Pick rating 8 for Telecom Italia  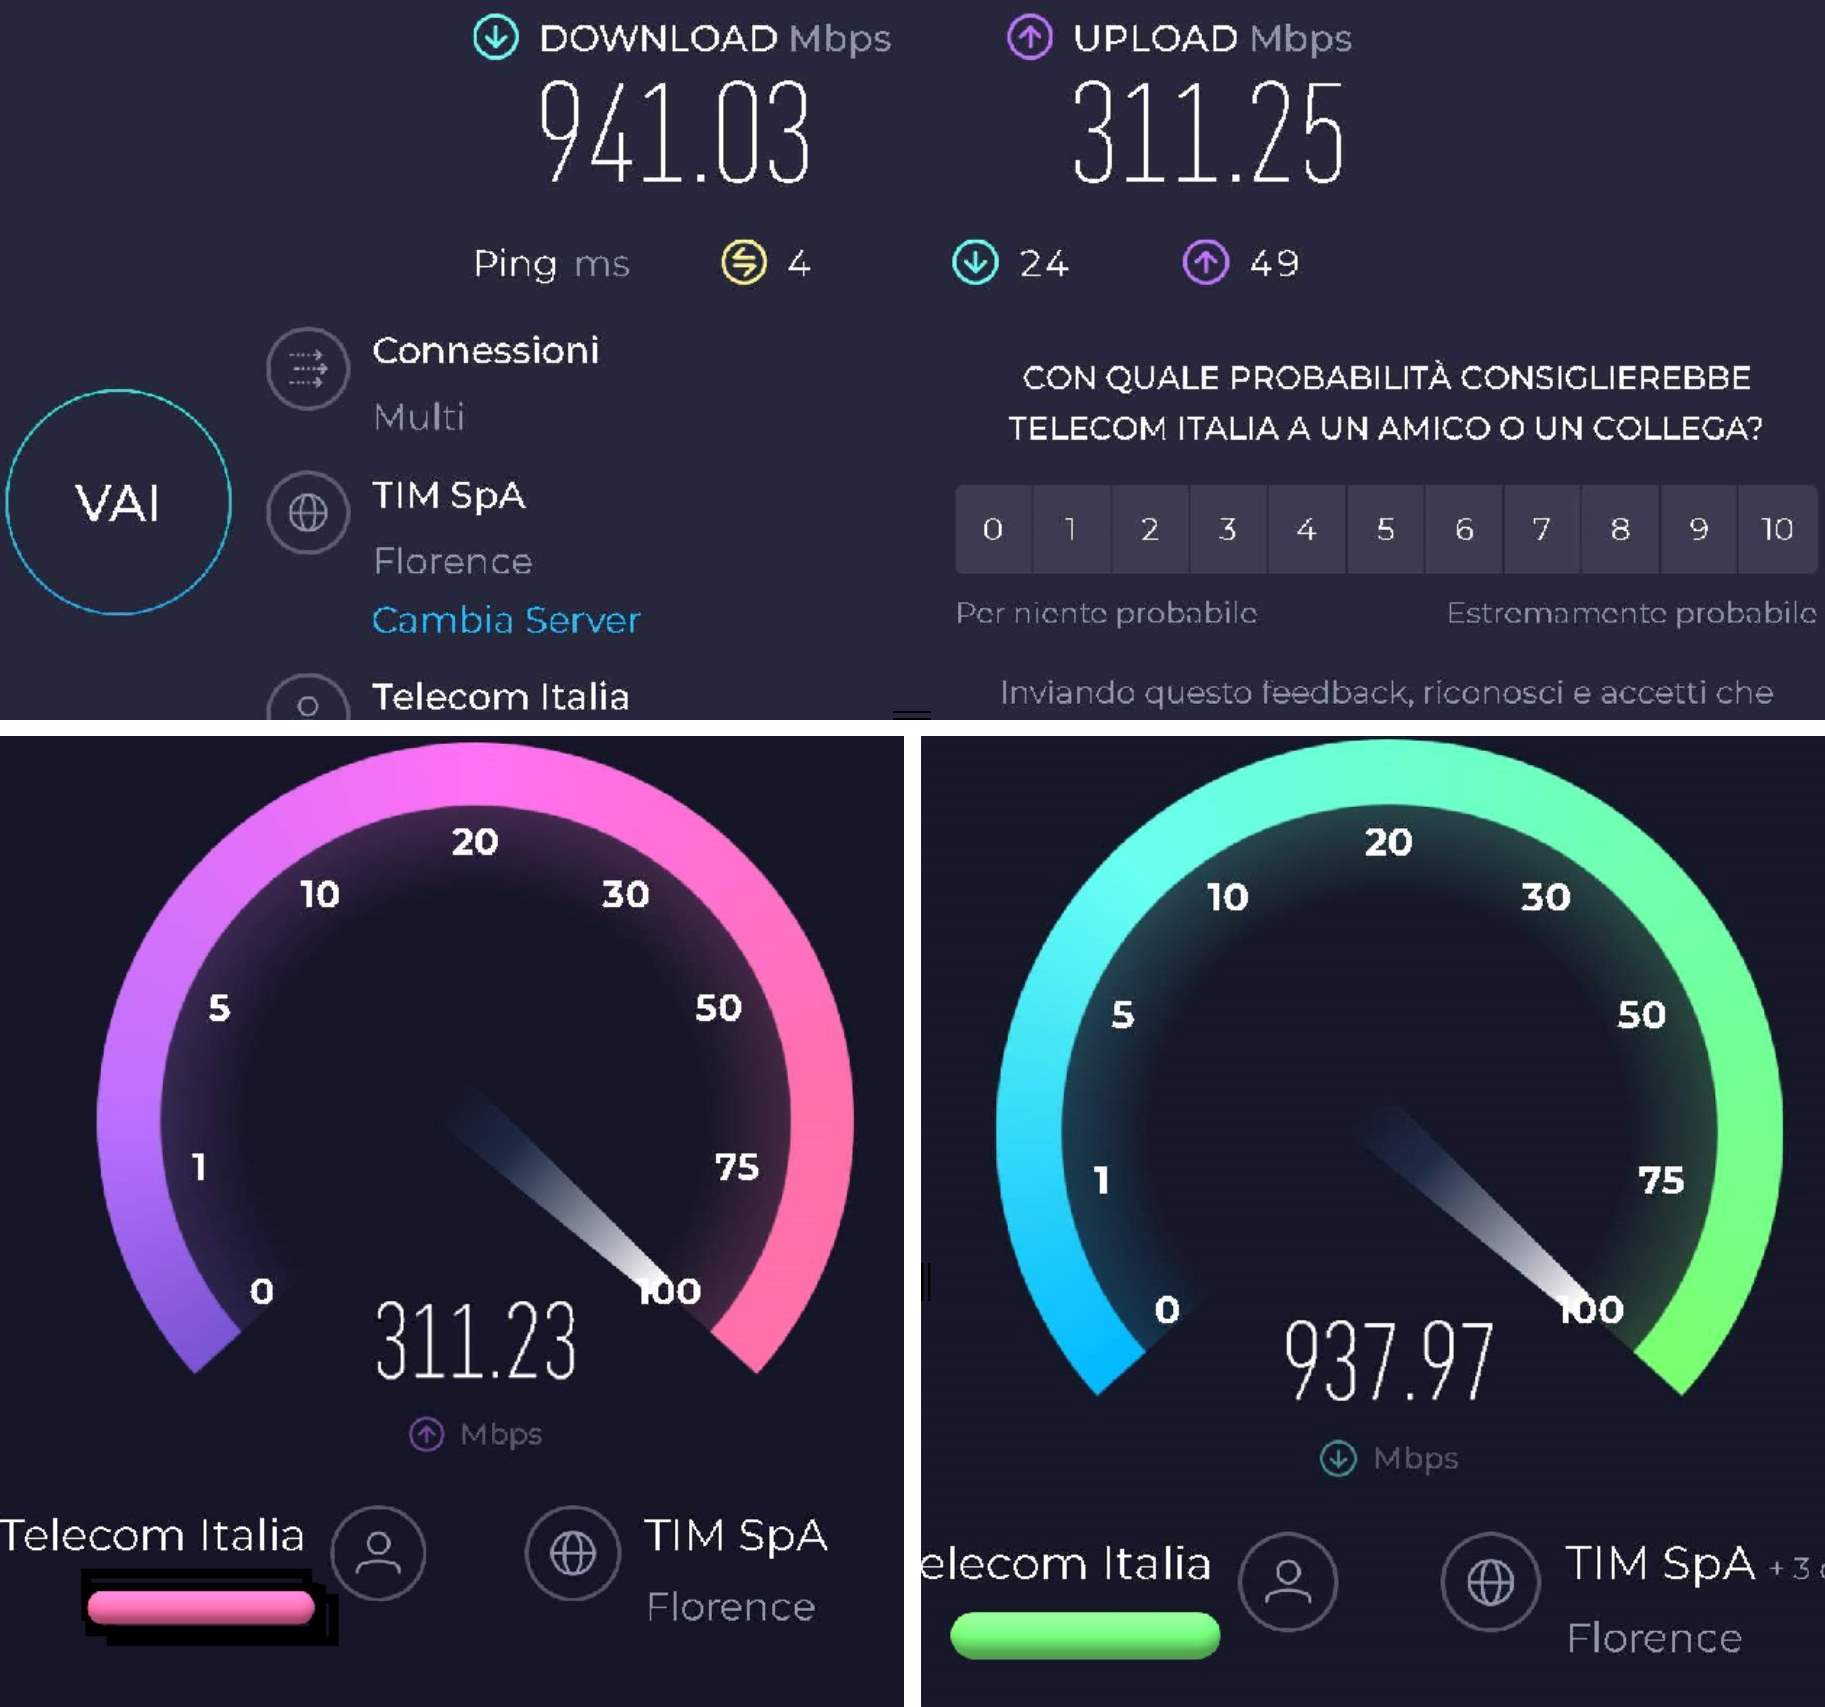tap(1620, 529)
